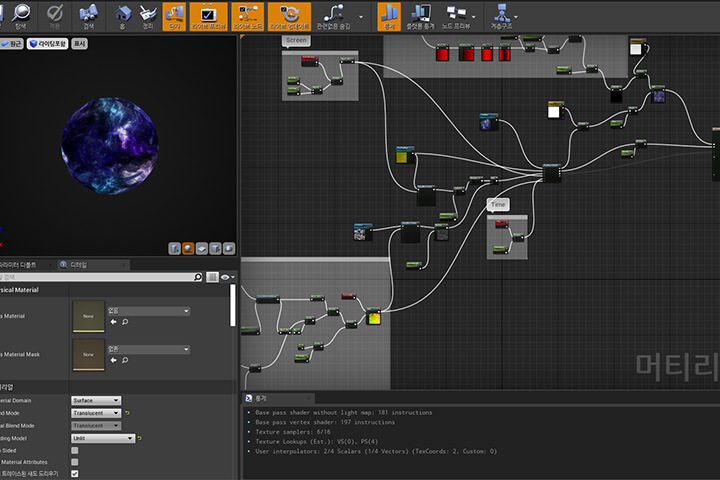Click the details search input field
720x480 pixels.
tap(96, 277)
